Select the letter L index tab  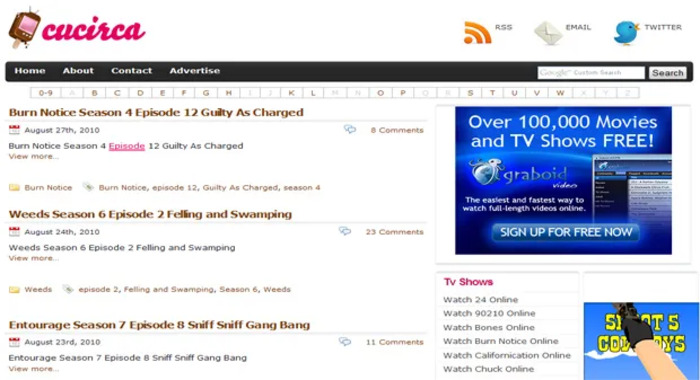[x=313, y=93]
